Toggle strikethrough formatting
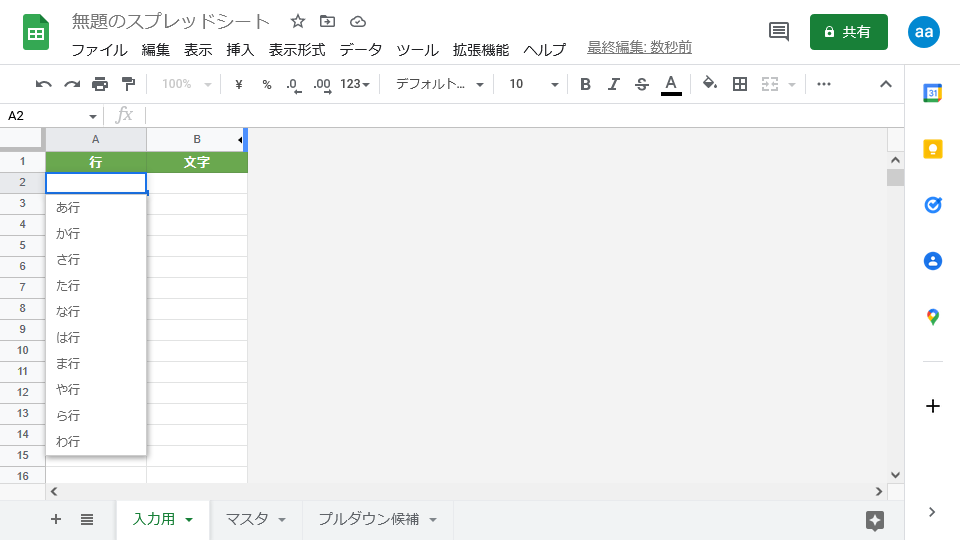 click(x=642, y=84)
